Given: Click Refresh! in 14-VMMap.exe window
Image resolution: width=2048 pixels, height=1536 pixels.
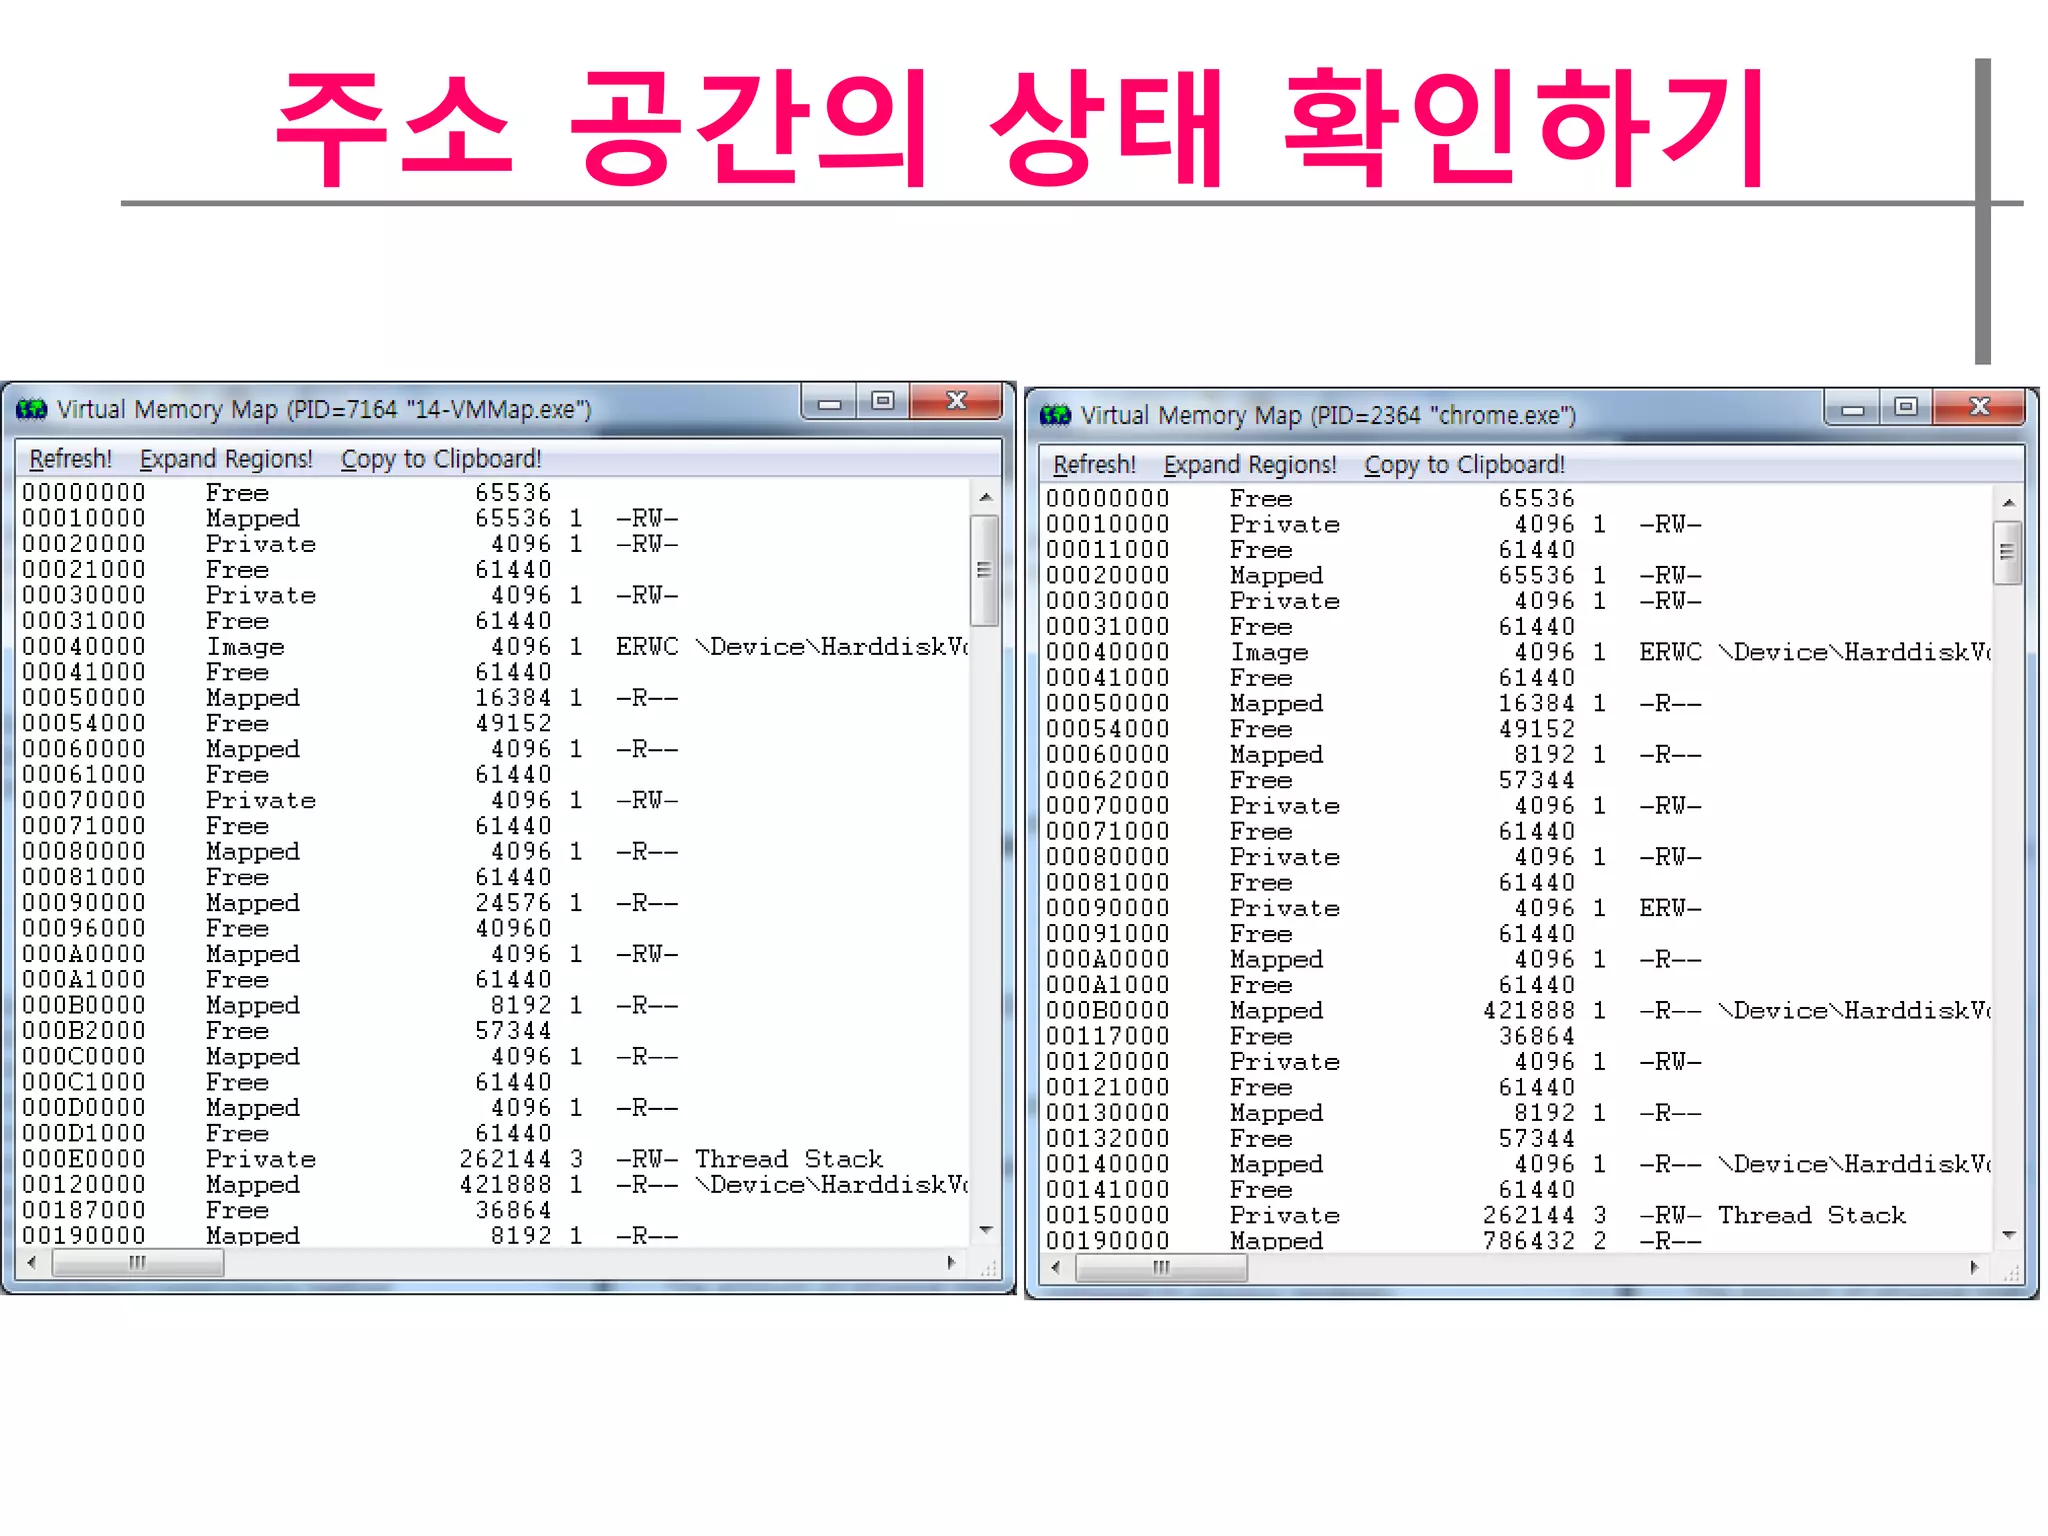Looking at the screenshot, I should (x=70, y=459).
